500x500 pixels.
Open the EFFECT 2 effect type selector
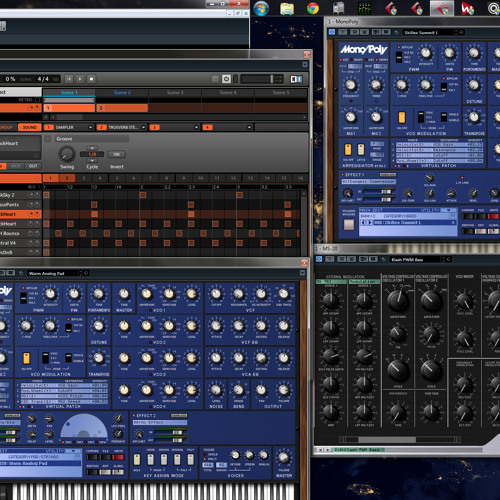[159, 422]
